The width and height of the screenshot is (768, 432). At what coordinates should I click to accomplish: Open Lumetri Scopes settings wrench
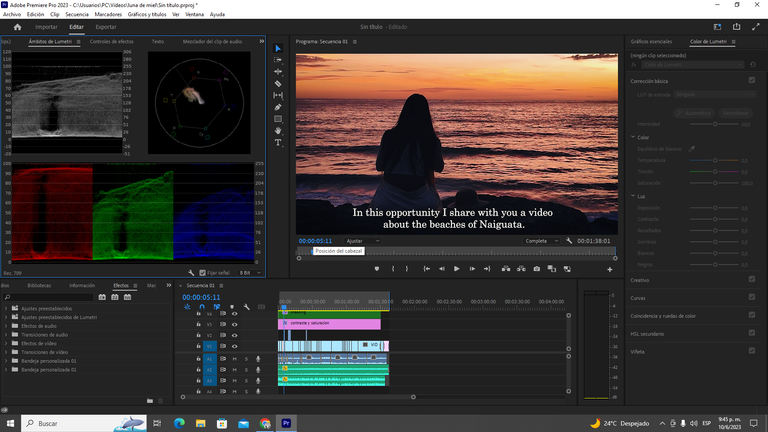point(191,273)
